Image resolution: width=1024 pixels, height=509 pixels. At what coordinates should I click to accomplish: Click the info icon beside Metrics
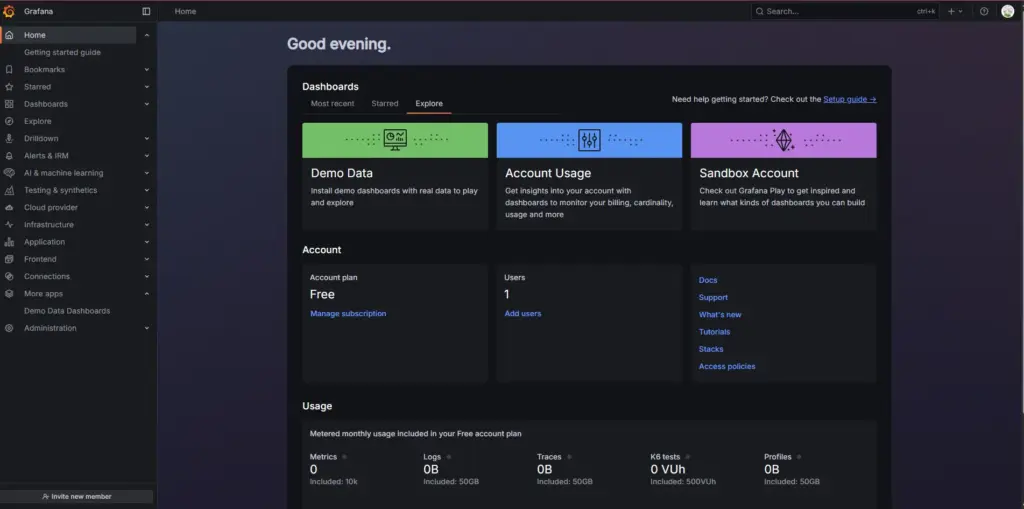(345, 457)
